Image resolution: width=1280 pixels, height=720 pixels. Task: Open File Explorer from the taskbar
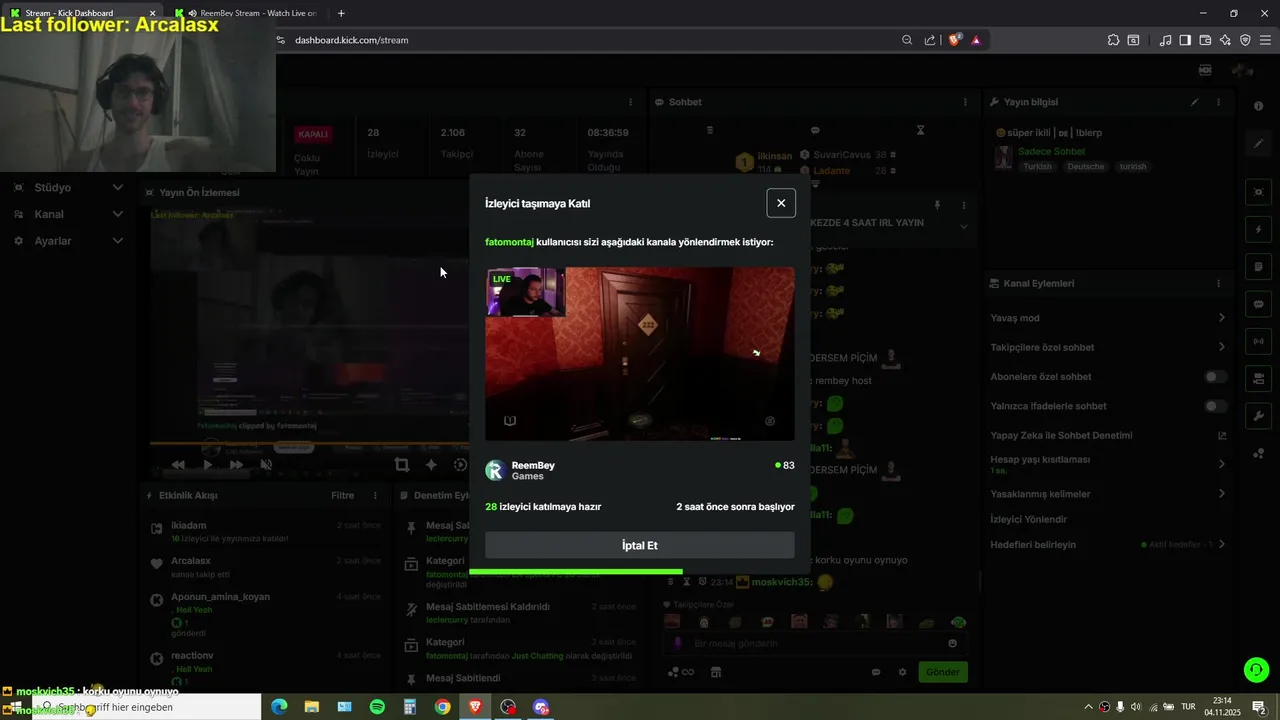[x=311, y=707]
